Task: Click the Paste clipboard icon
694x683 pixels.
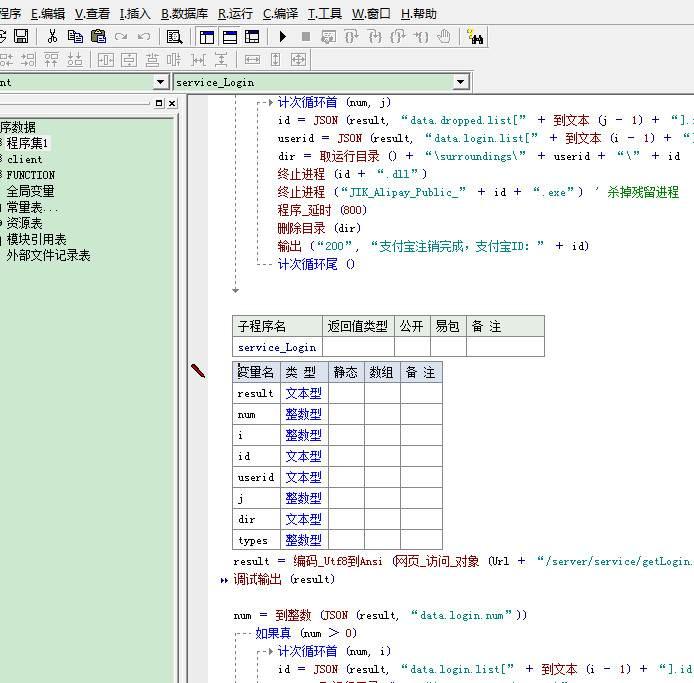Action: coord(98,36)
